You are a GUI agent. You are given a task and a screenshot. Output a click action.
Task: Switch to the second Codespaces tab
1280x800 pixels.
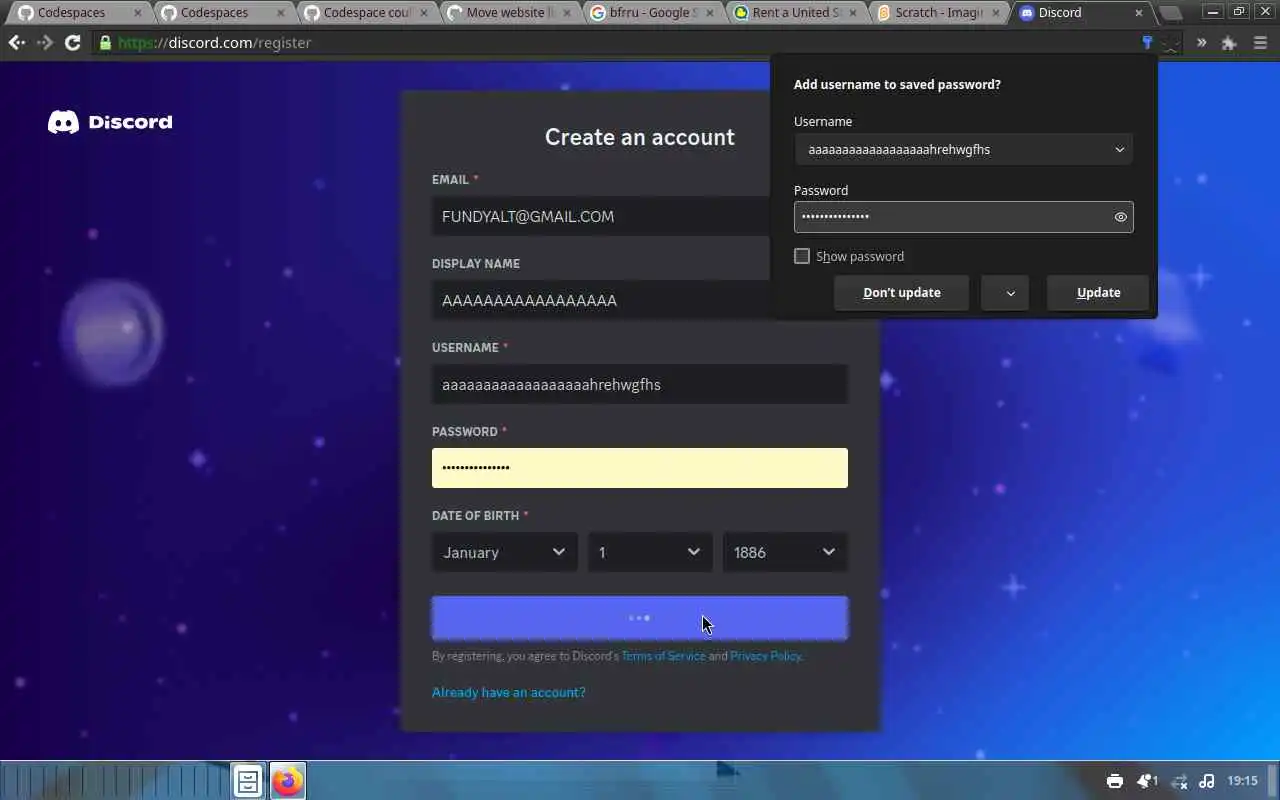221,13
